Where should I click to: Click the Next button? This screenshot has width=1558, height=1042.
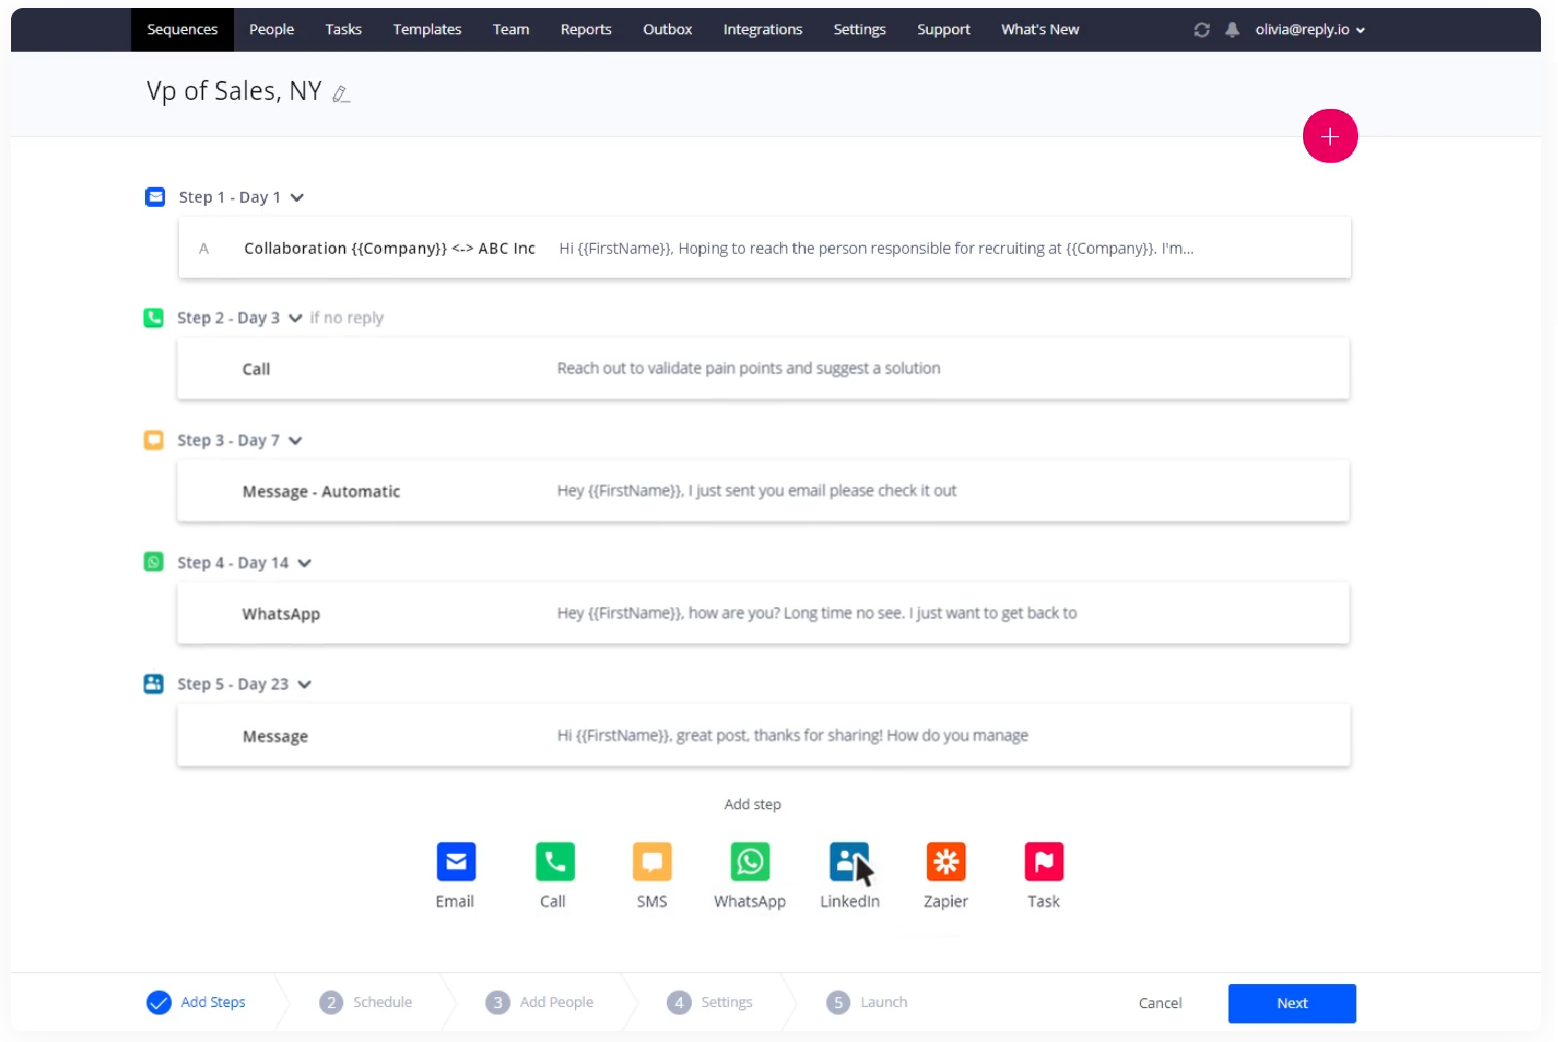pyautogui.click(x=1291, y=1003)
